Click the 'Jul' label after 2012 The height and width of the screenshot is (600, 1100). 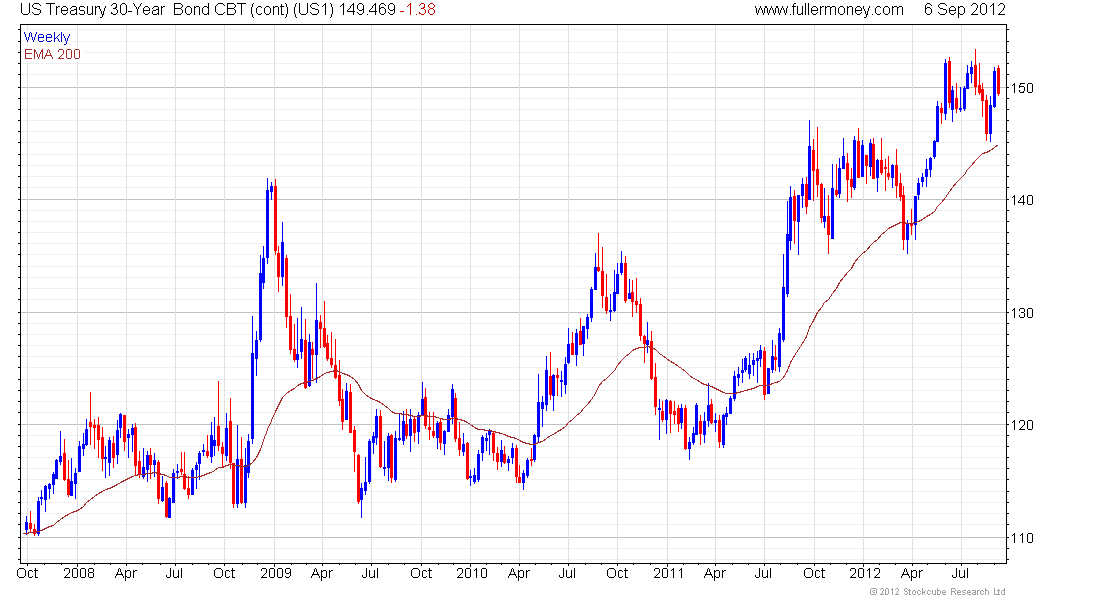(960, 573)
